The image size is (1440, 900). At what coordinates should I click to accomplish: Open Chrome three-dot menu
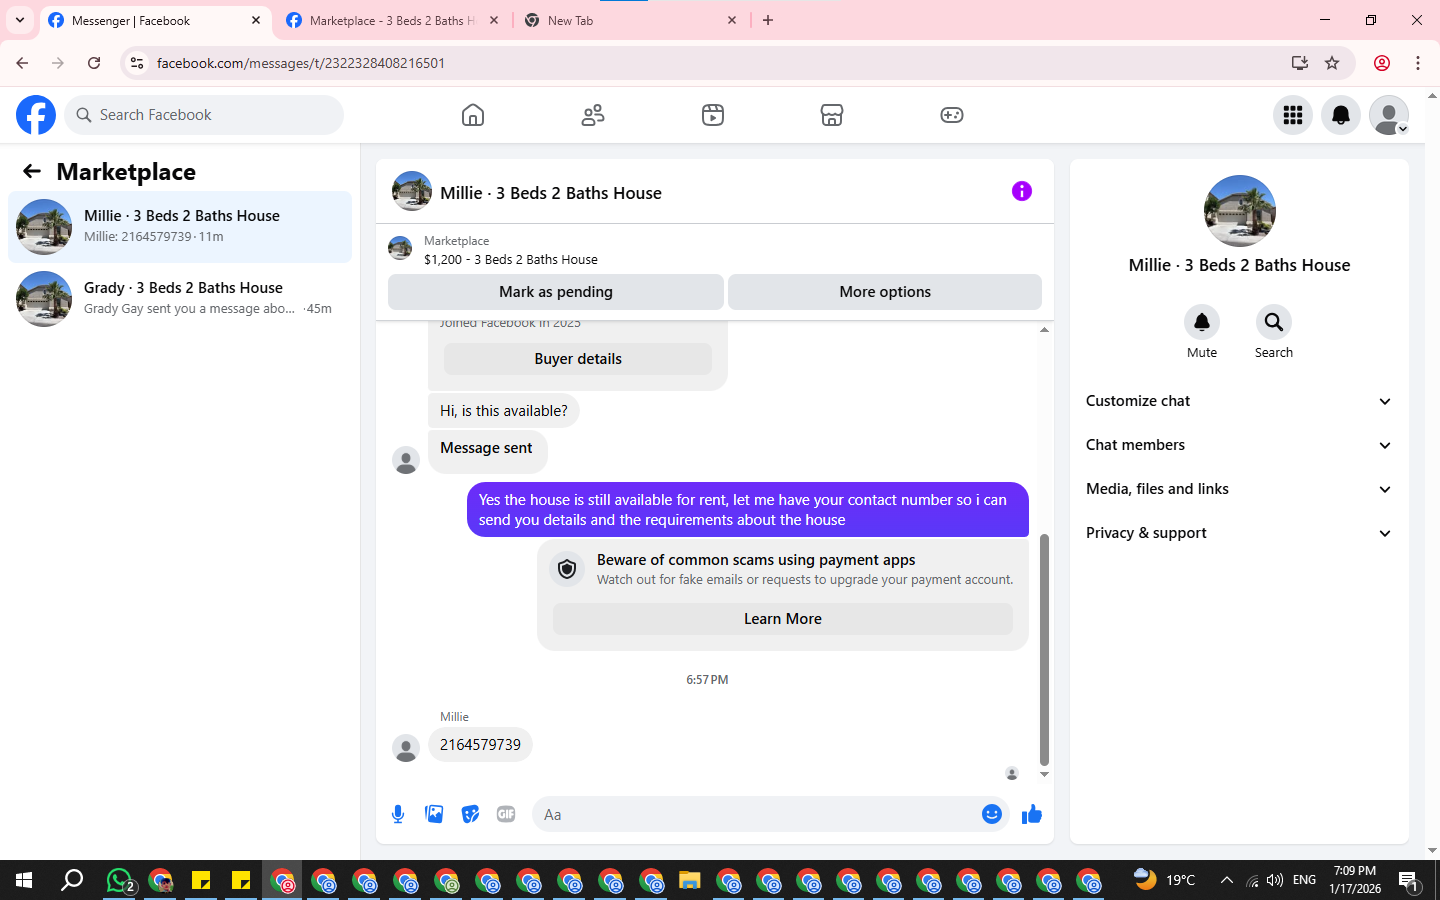(1418, 63)
